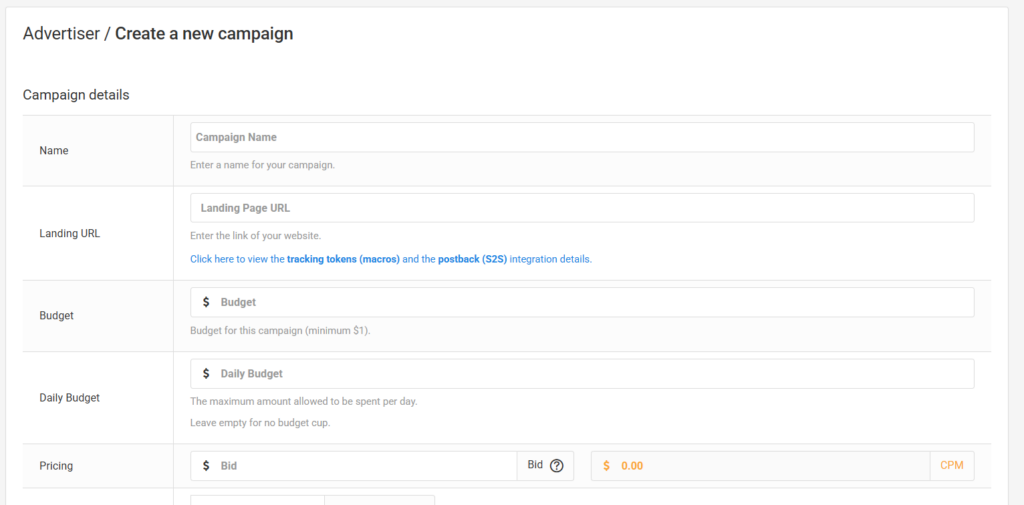
Task: Click the orange 0.00 CPM value field
Action: pyautogui.click(x=760, y=466)
